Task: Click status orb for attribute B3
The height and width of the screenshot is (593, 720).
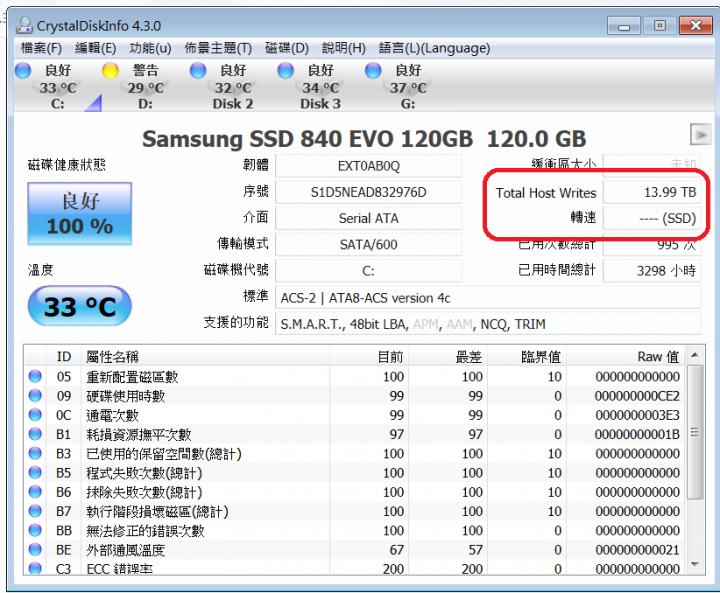Action: (x=35, y=453)
